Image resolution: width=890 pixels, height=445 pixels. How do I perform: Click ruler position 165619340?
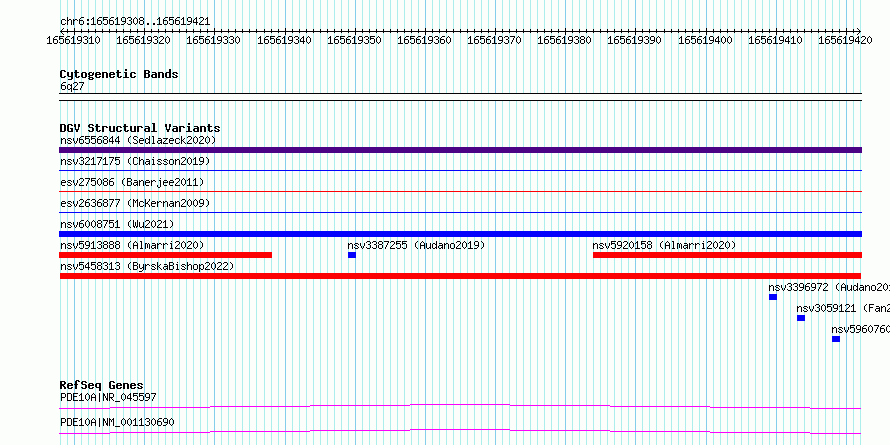(x=284, y=40)
